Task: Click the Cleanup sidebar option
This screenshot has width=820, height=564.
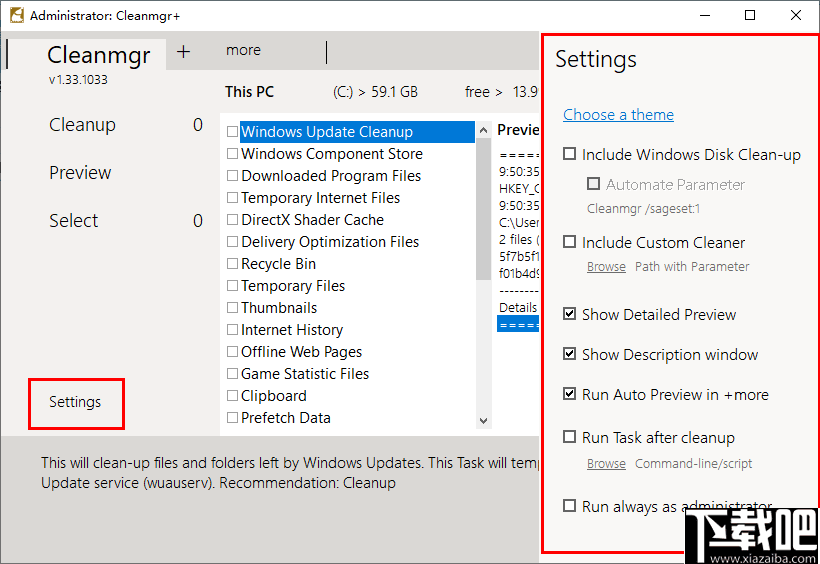Action: (x=82, y=125)
